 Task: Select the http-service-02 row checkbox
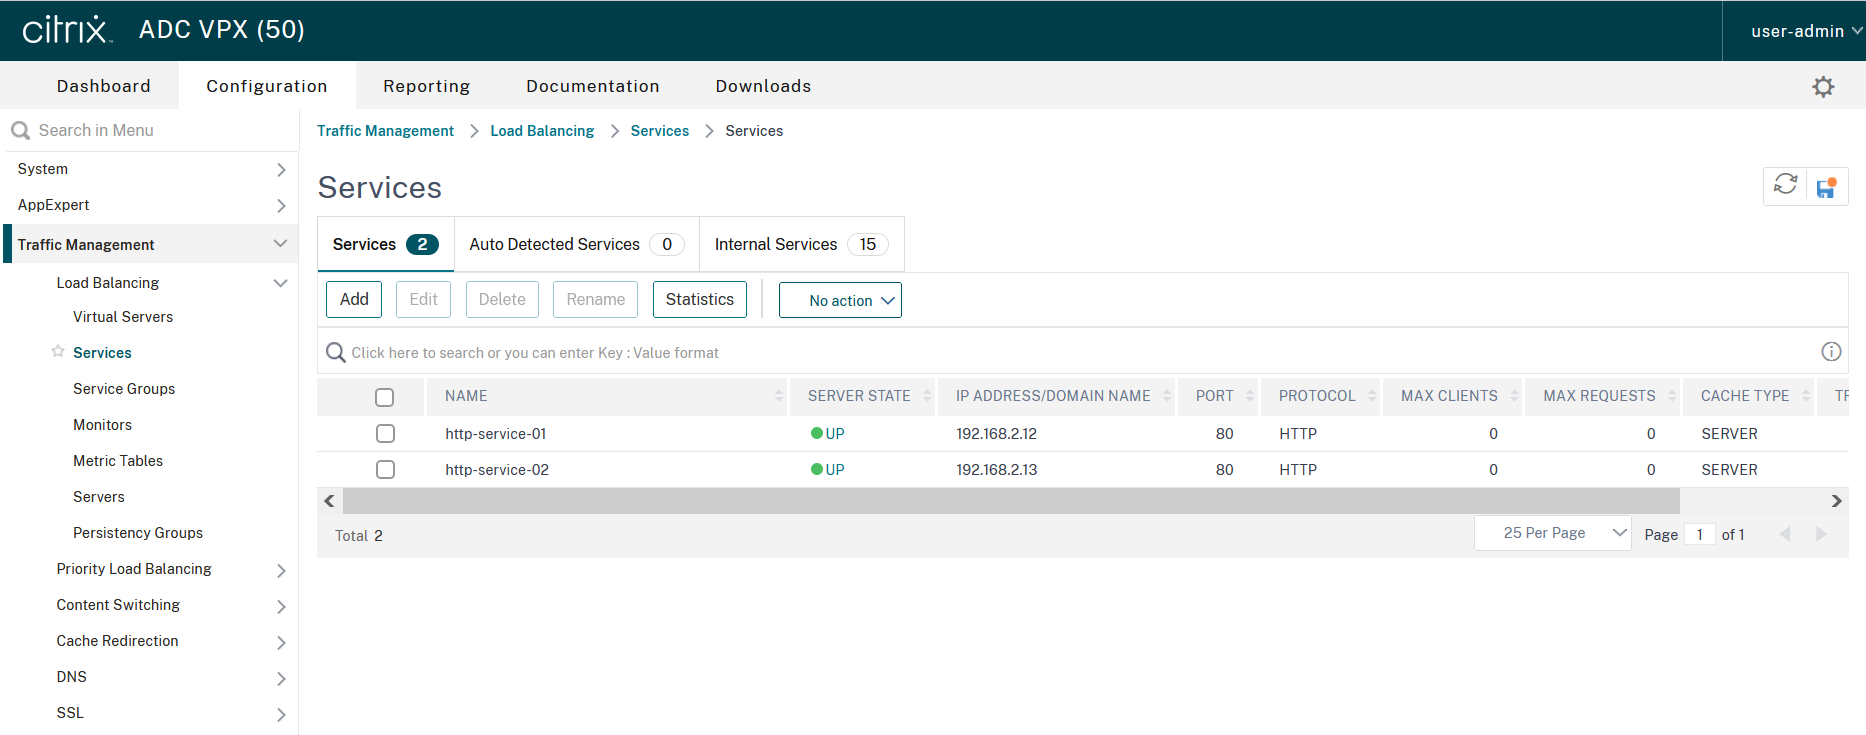[x=385, y=470]
